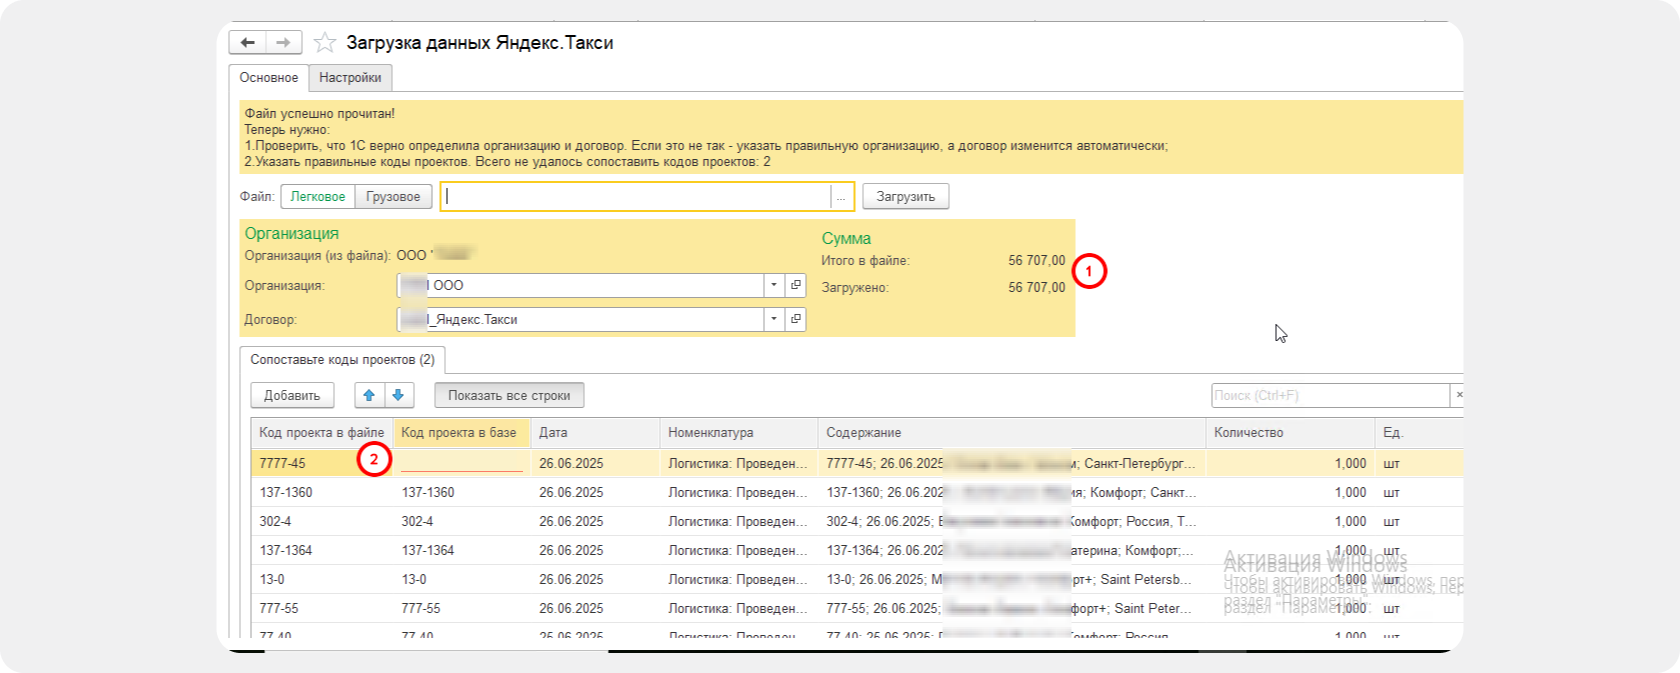Select file code cell 777-55

pyautogui.click(x=322, y=609)
